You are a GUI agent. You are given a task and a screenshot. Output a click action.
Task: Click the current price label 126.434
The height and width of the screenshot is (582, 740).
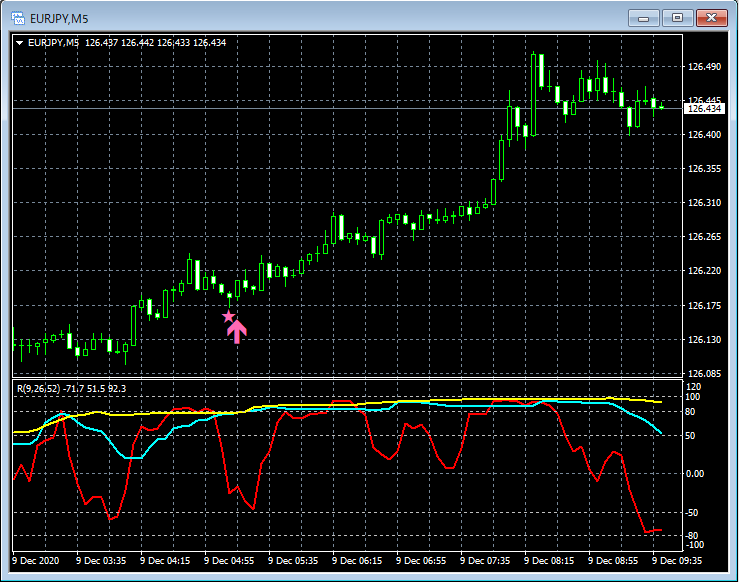[704, 109]
